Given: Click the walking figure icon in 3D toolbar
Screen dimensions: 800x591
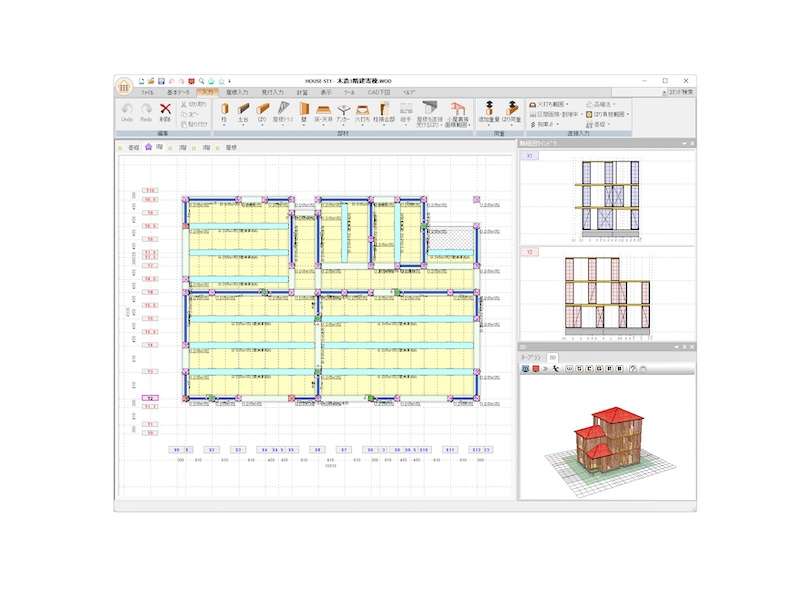Looking at the screenshot, I should point(554,369).
